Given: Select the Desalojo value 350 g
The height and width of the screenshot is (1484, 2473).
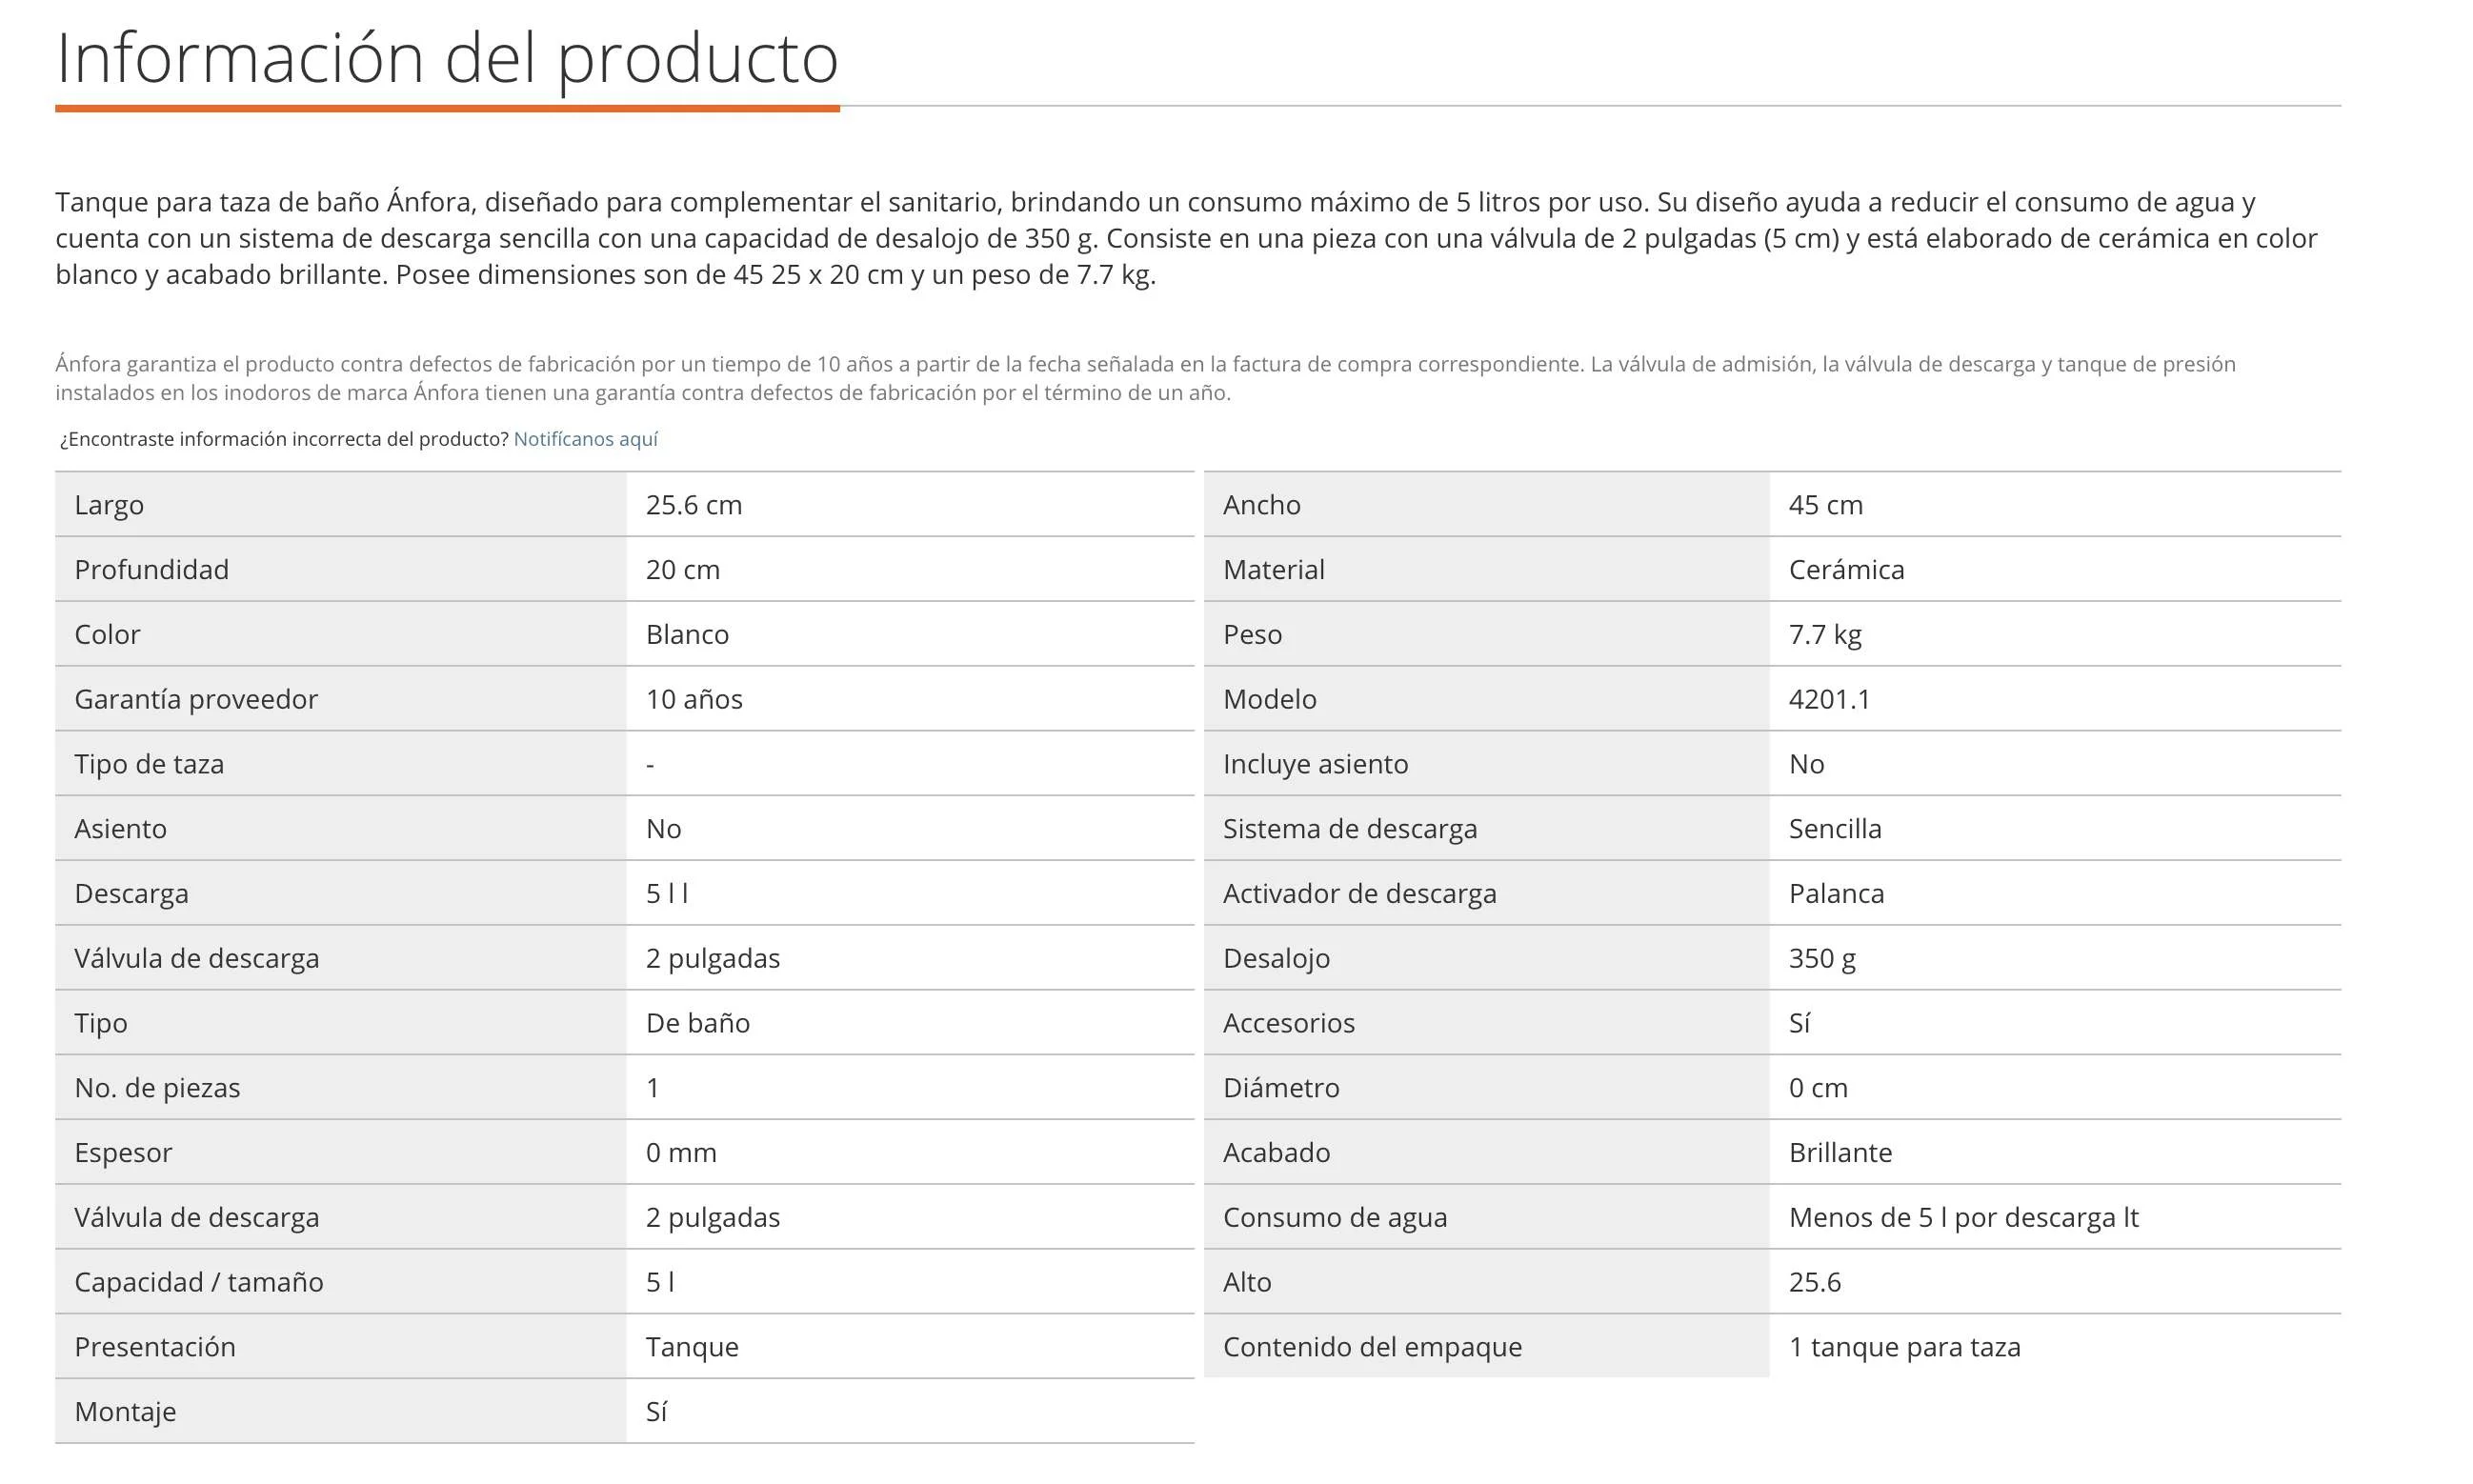Looking at the screenshot, I should point(1822,958).
